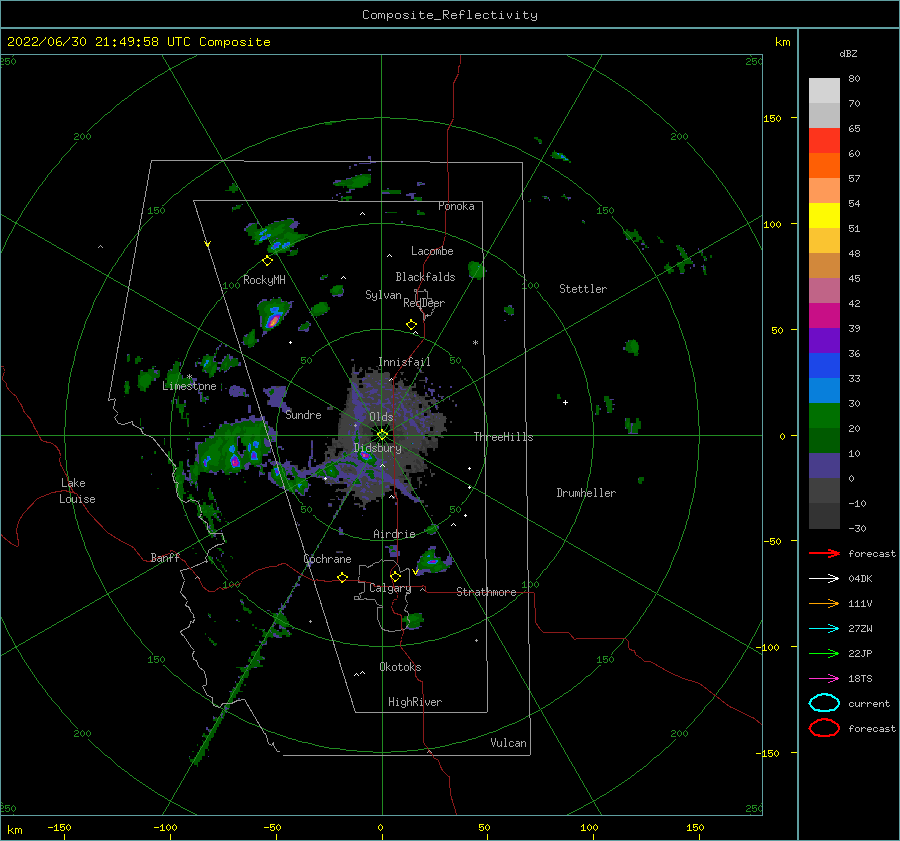Click the purple 10 dBZ color swatch

[824, 466]
